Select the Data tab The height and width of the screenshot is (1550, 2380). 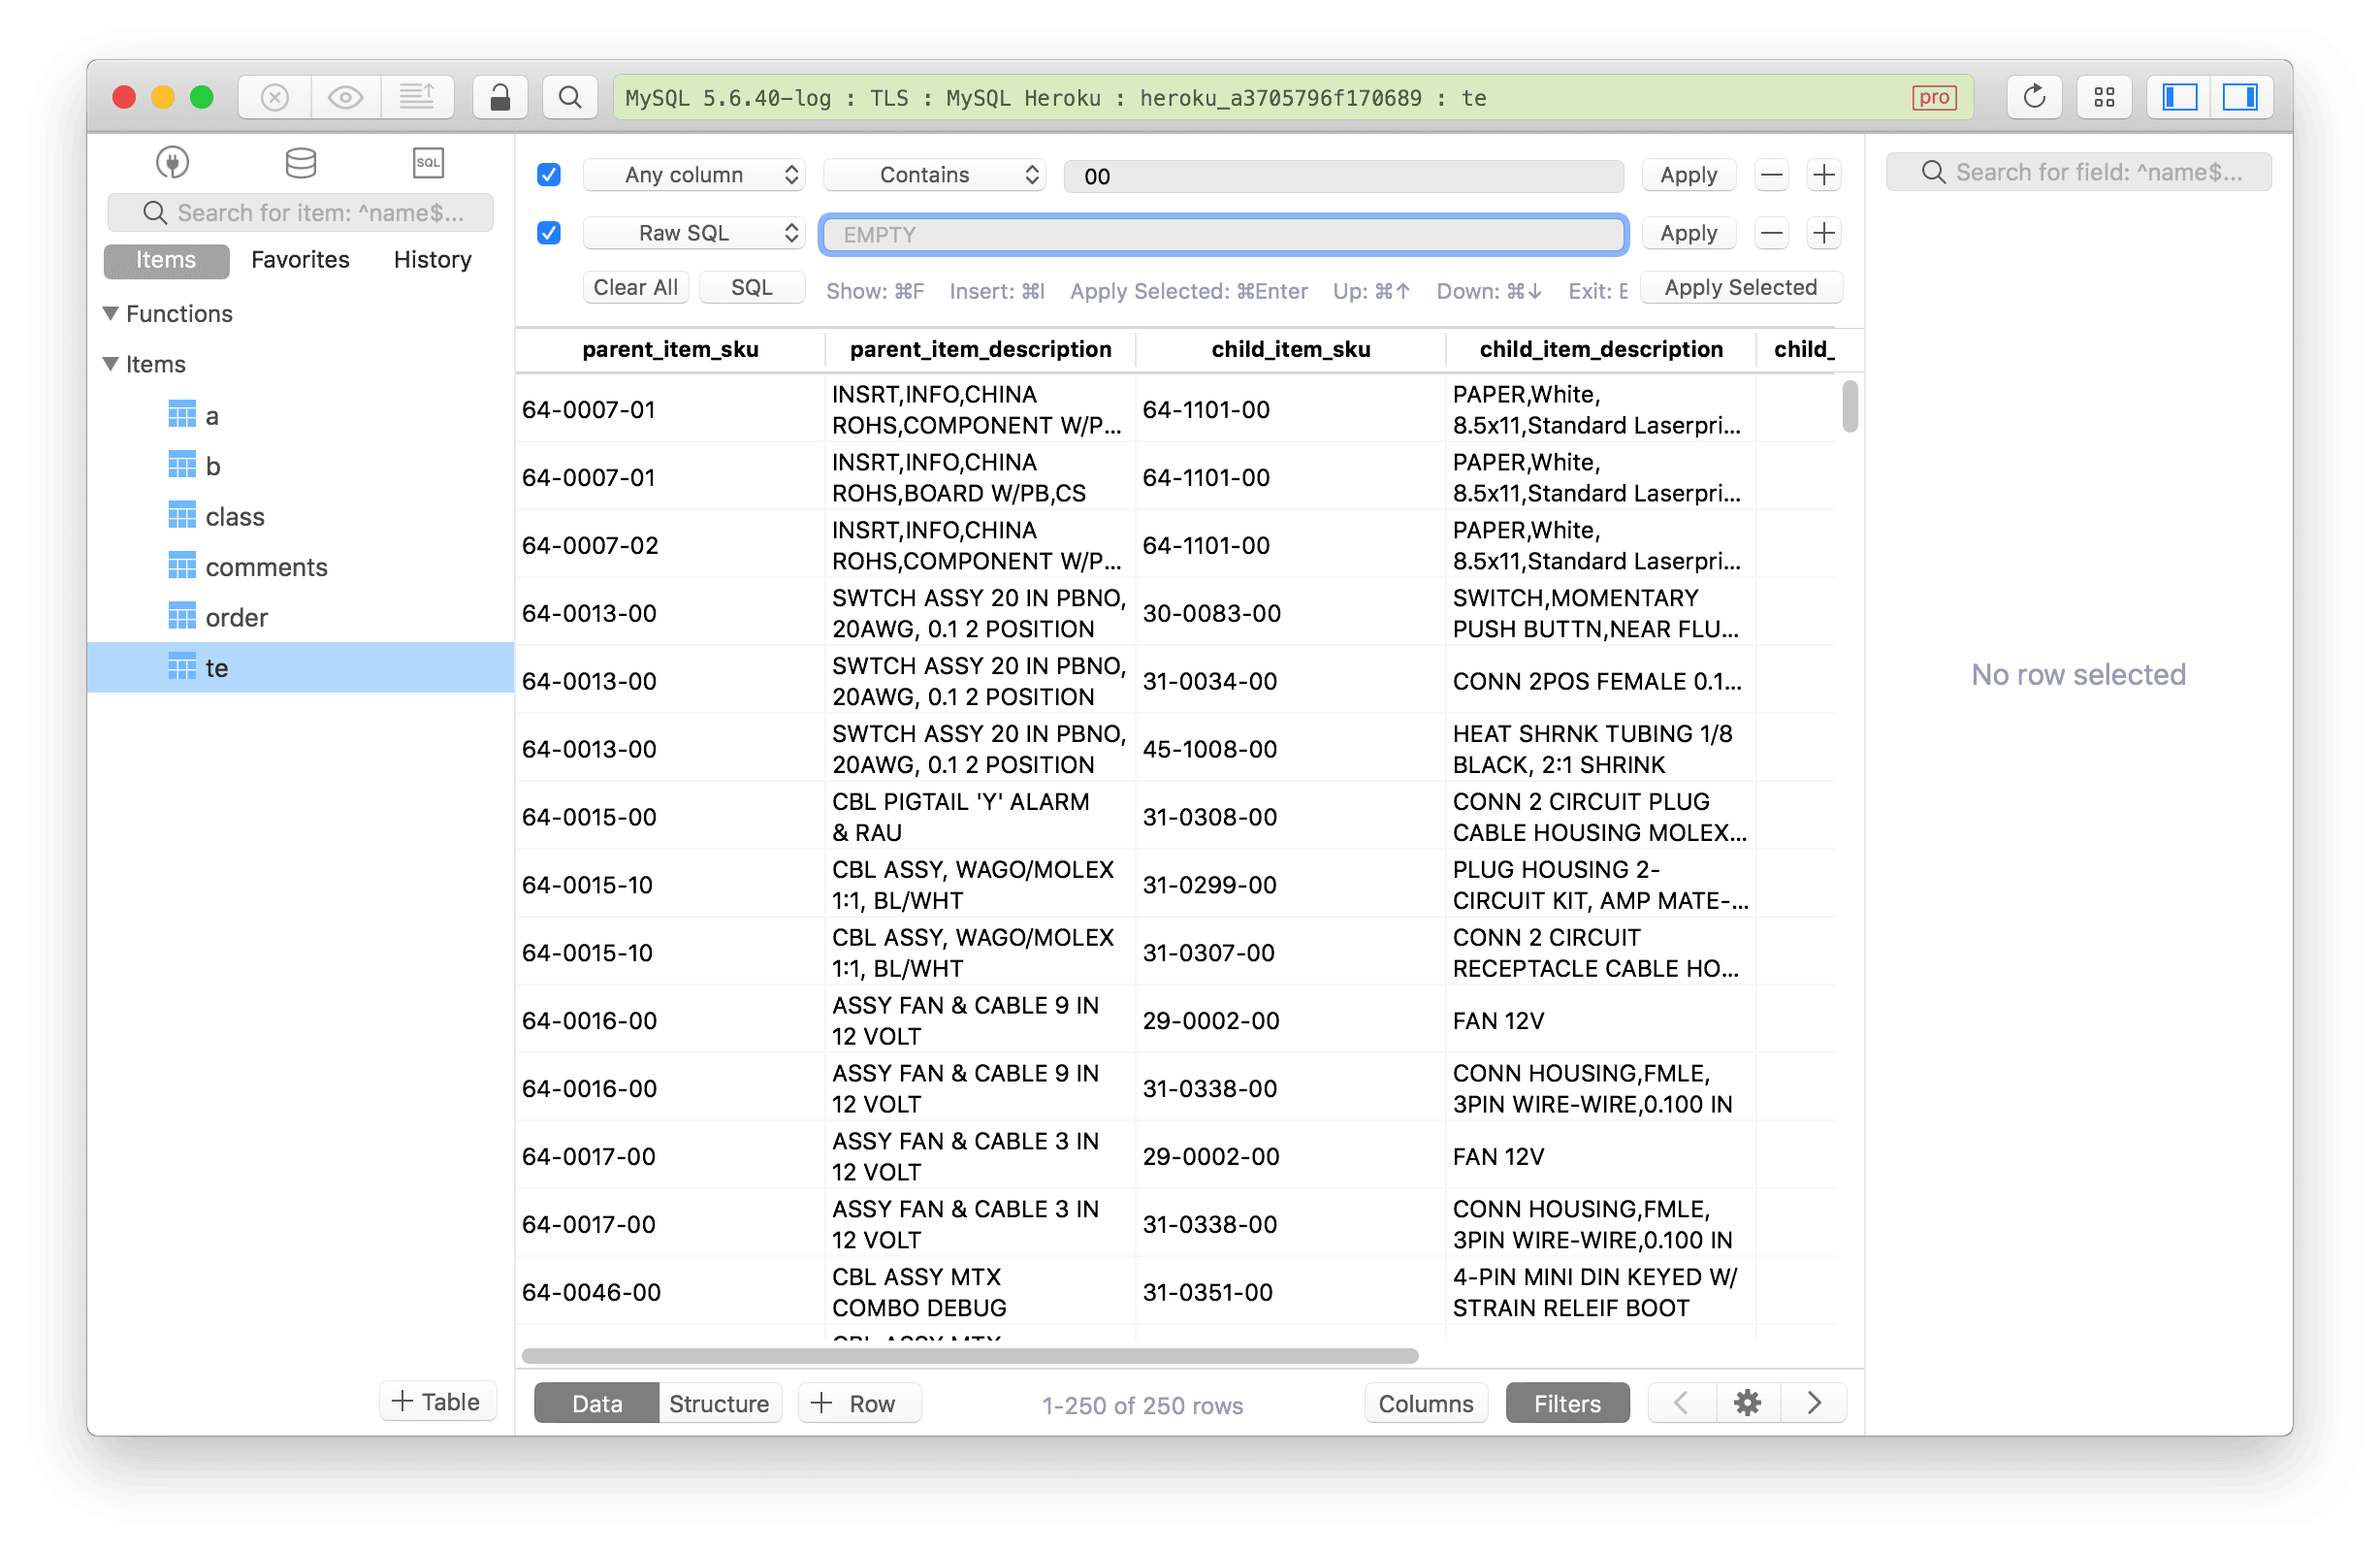[597, 1404]
